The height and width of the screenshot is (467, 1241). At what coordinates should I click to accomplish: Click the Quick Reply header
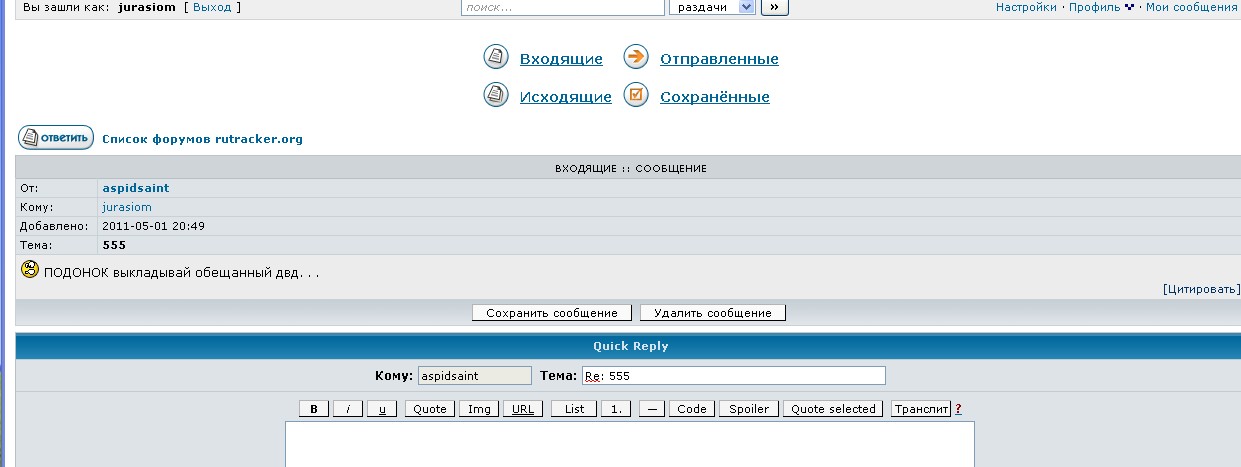pos(630,346)
